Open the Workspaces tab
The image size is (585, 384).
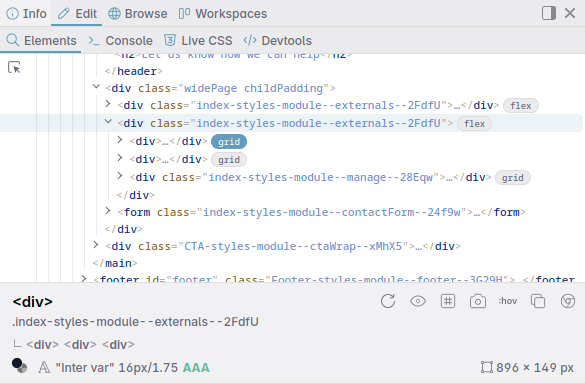coord(223,13)
